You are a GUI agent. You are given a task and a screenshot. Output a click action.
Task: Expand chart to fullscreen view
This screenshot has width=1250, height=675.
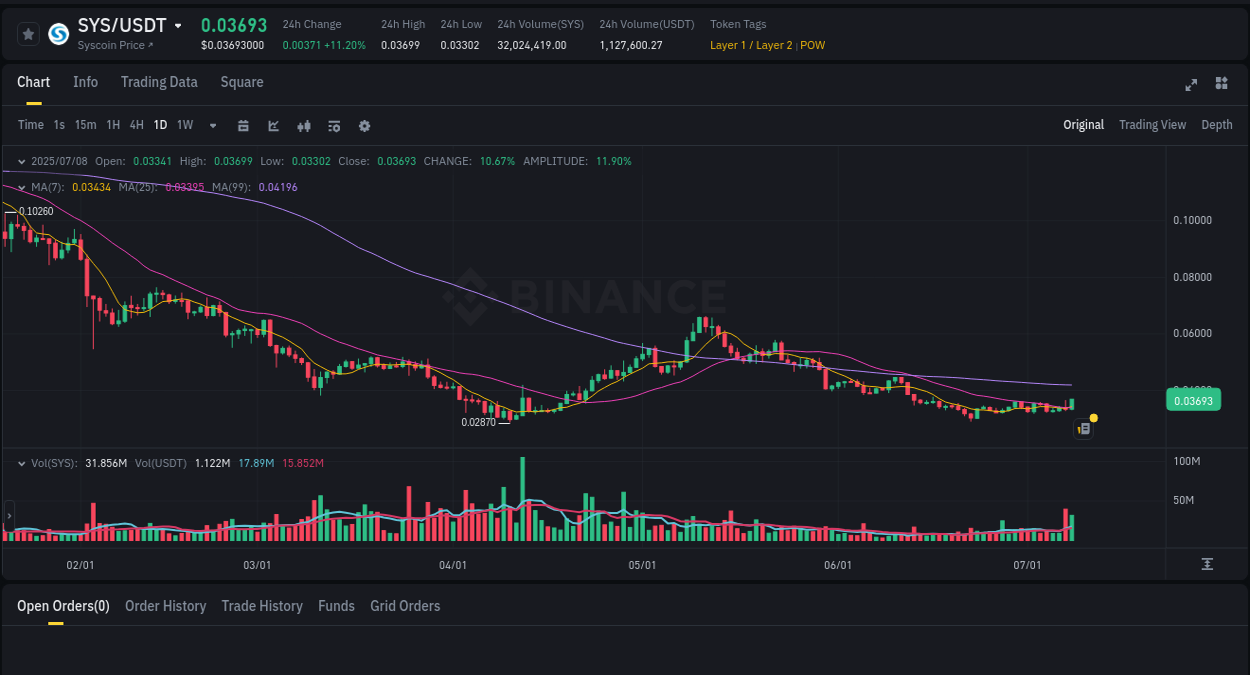pos(1190,85)
